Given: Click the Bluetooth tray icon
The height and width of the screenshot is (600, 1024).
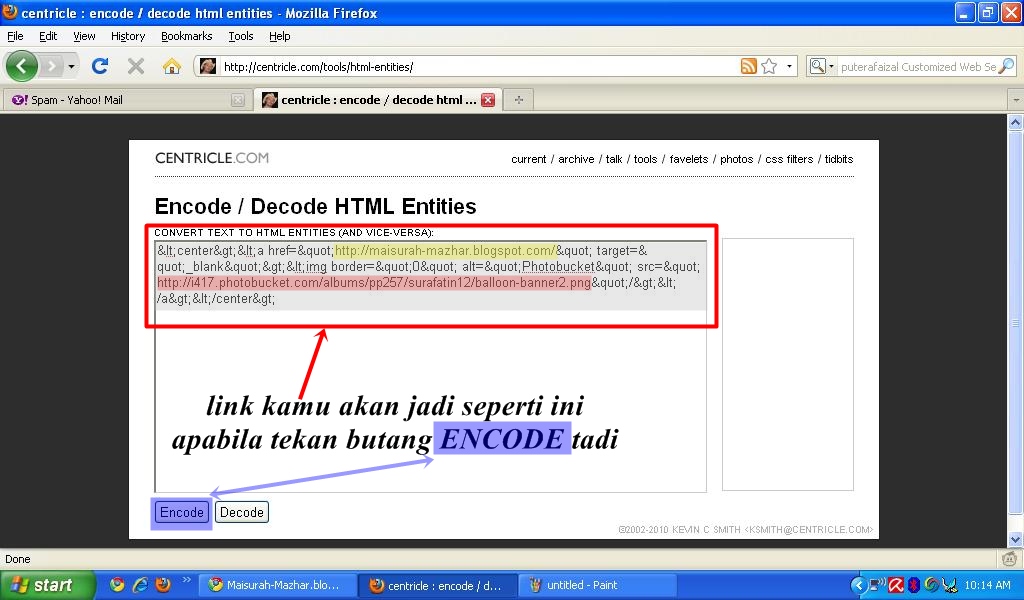Looking at the screenshot, I should click(914, 585).
